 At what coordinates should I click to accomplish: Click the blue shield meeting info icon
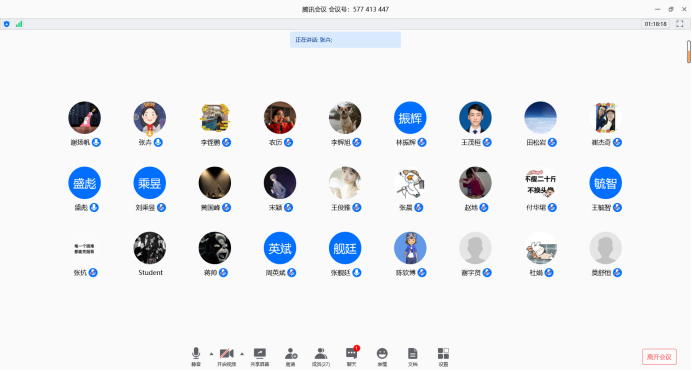click(x=7, y=24)
